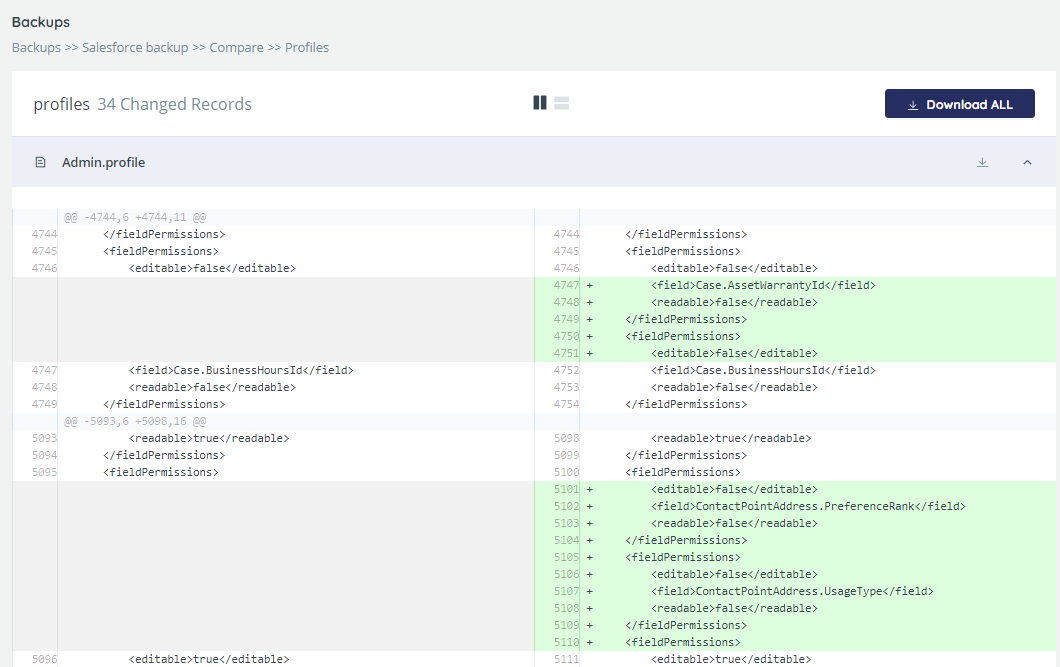Click line number 4754 in the right pane

point(566,404)
